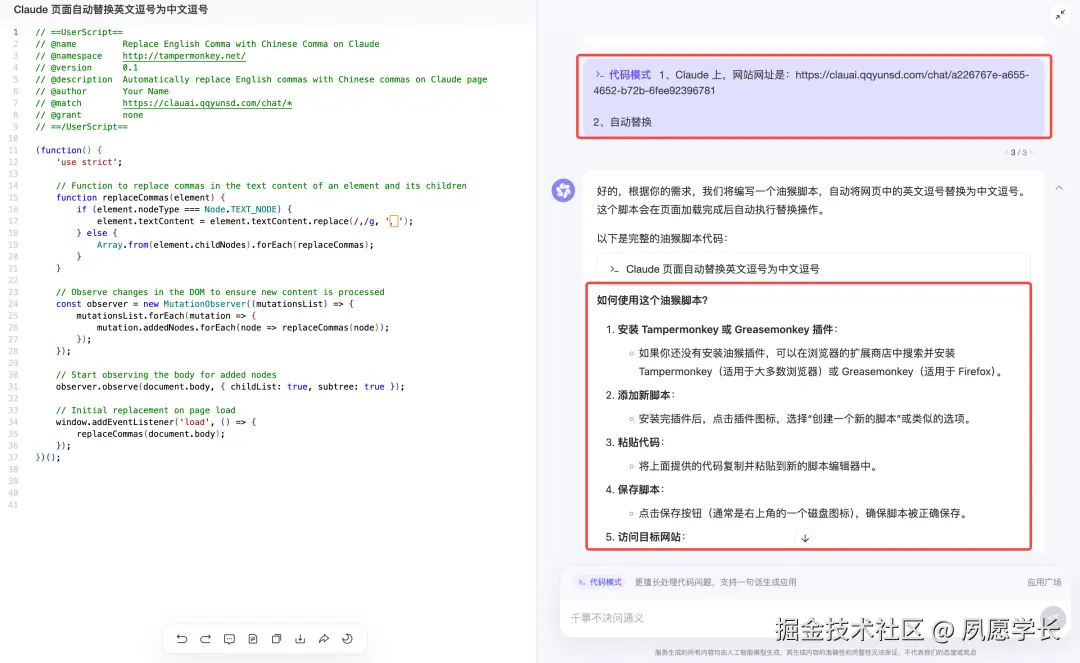This screenshot has width=1080, height=663.
Task: Click the '@name' metadata line in code
Action: [207, 43]
